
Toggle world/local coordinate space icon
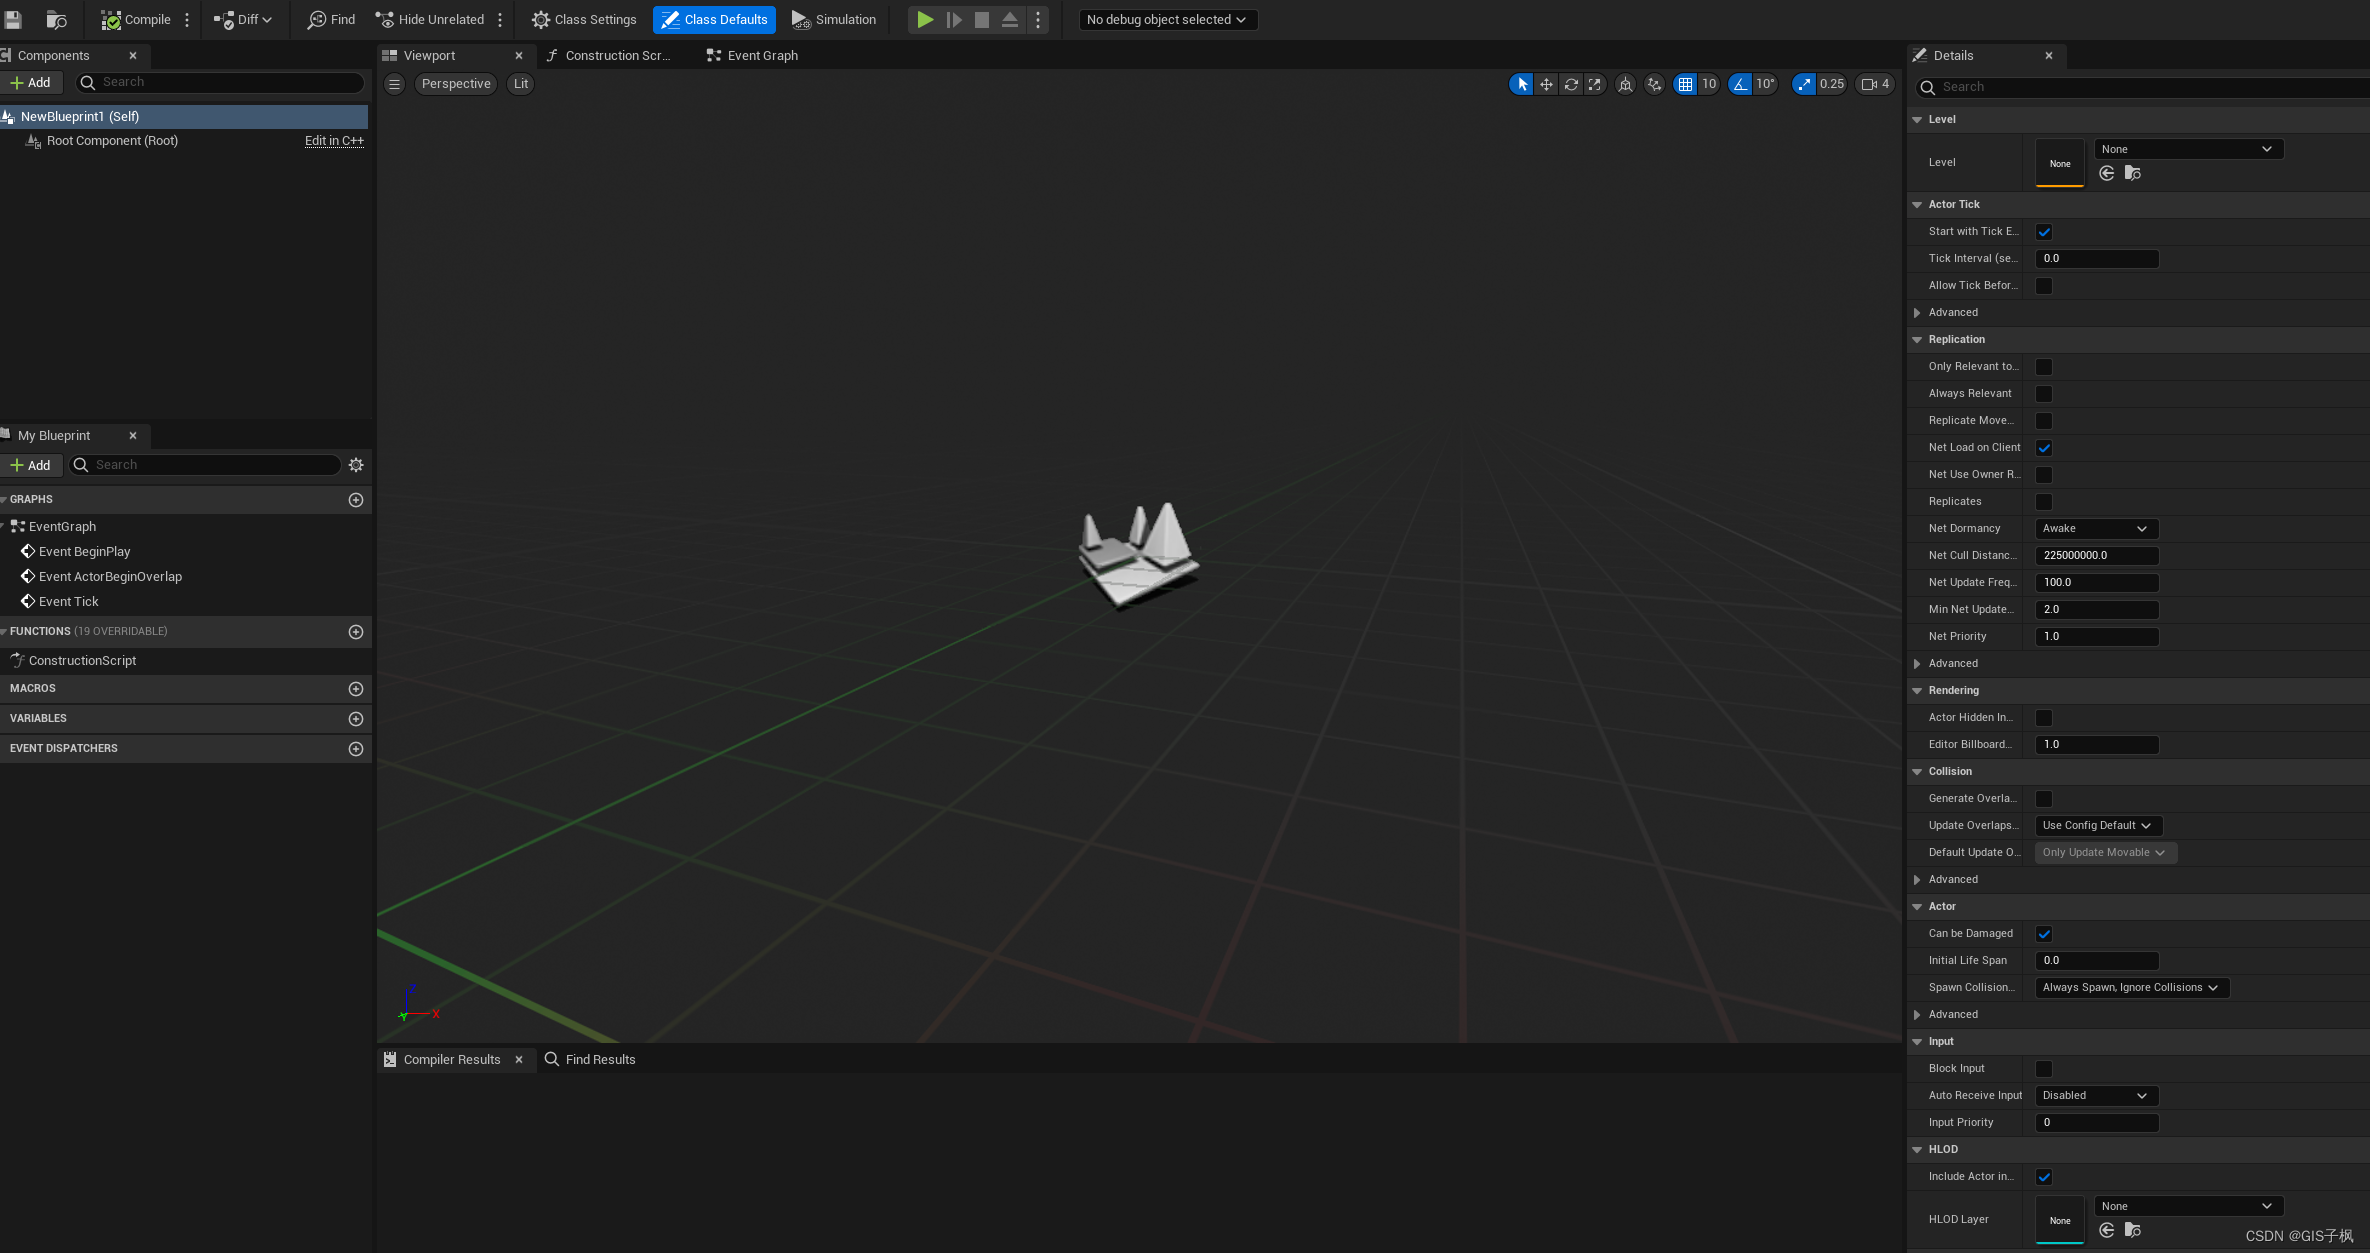click(x=1625, y=84)
